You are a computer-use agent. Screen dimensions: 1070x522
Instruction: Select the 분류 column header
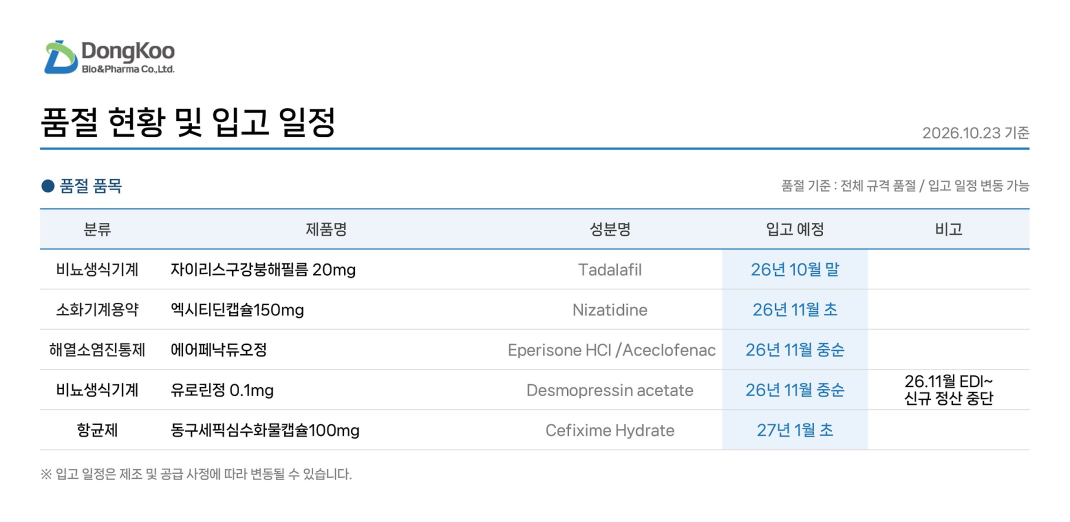pos(97,230)
